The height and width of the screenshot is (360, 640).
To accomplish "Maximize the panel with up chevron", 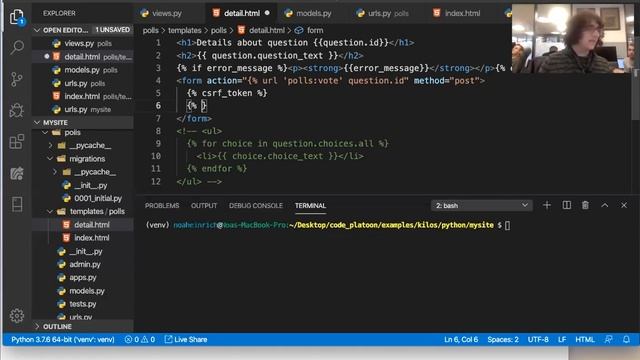I will click(605, 205).
